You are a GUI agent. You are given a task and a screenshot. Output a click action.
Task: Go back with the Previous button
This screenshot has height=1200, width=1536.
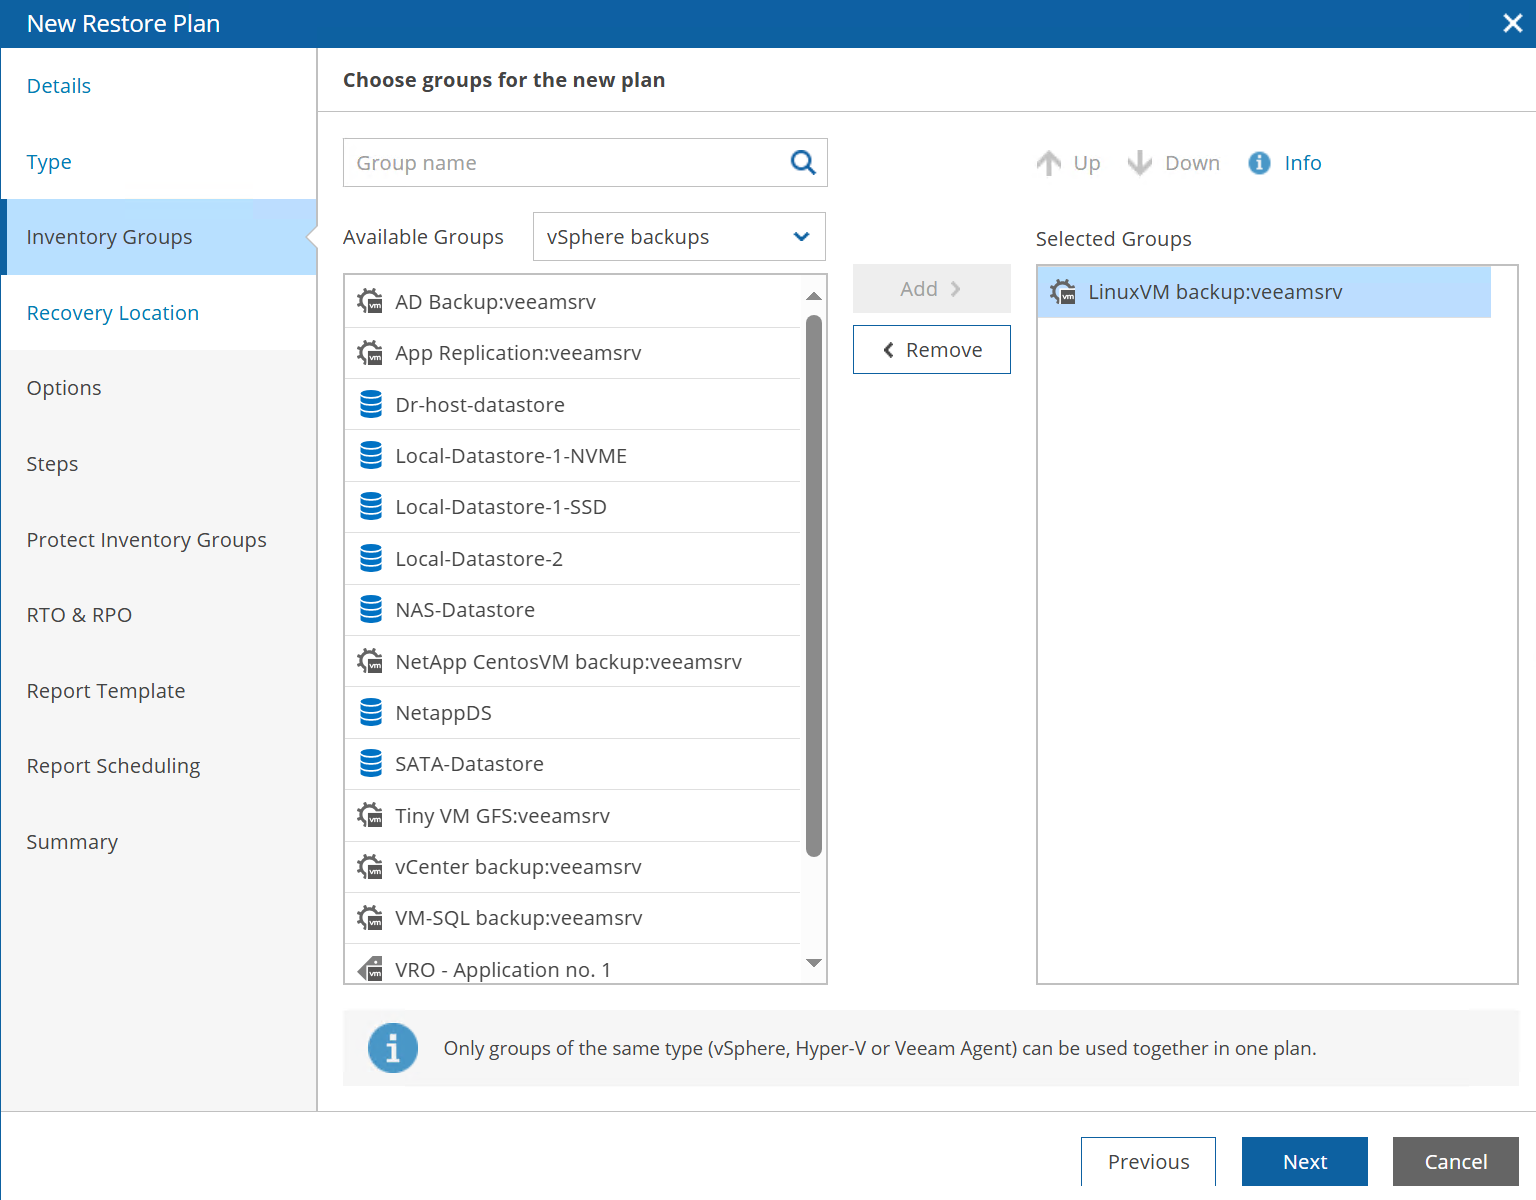coord(1148,1161)
